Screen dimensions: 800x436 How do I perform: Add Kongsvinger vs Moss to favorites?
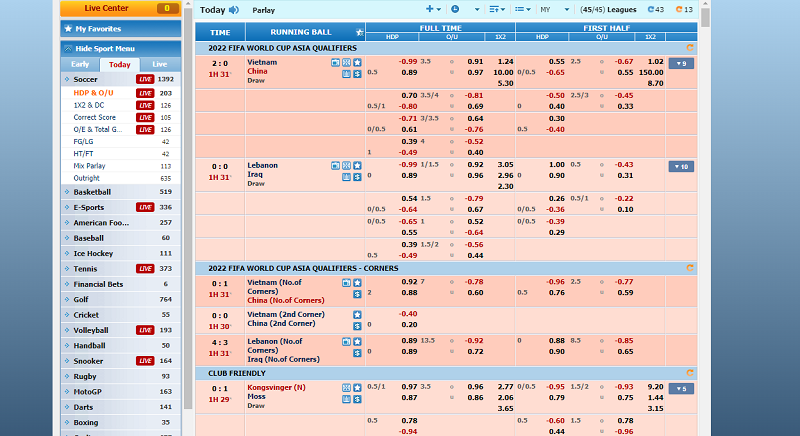[x=357, y=386]
